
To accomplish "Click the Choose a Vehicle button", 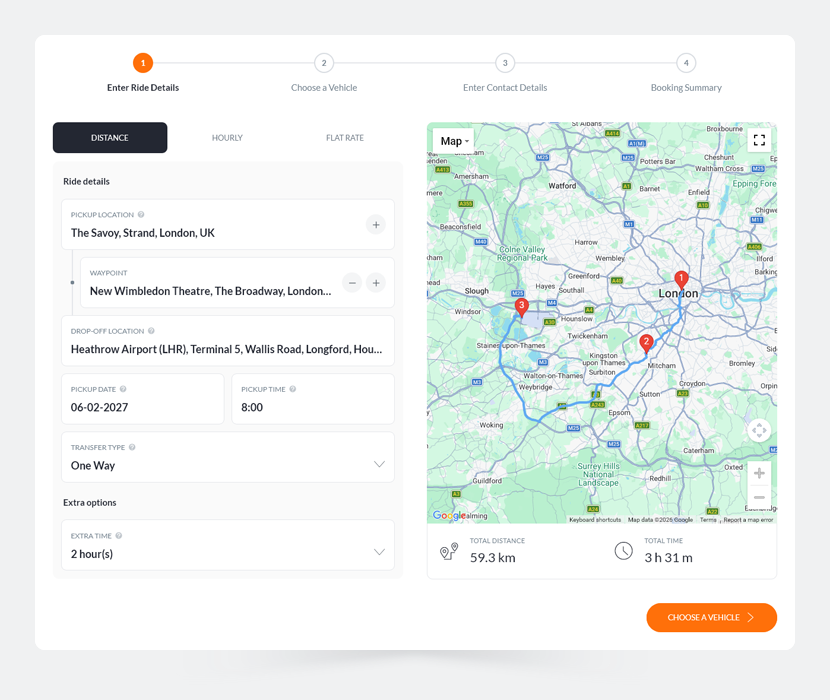I will click(x=711, y=617).
